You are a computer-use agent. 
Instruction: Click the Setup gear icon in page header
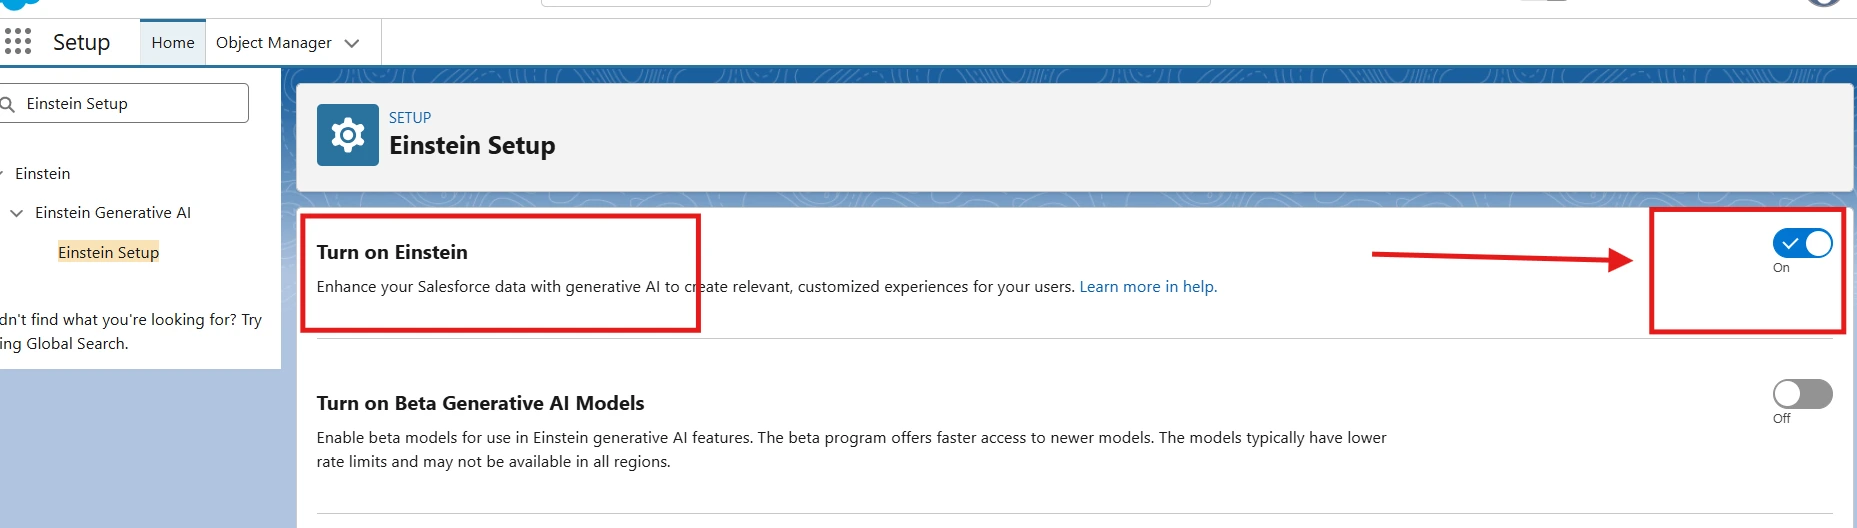tap(347, 135)
